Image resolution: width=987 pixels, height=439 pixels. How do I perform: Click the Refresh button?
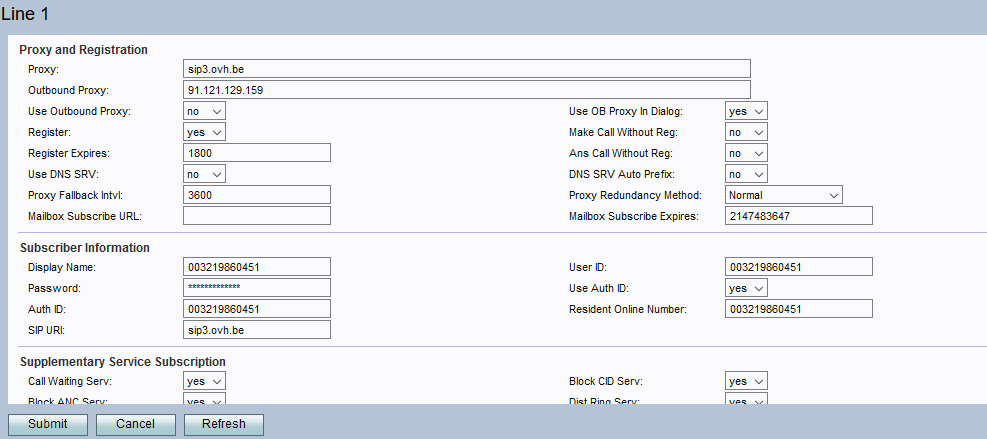223,424
